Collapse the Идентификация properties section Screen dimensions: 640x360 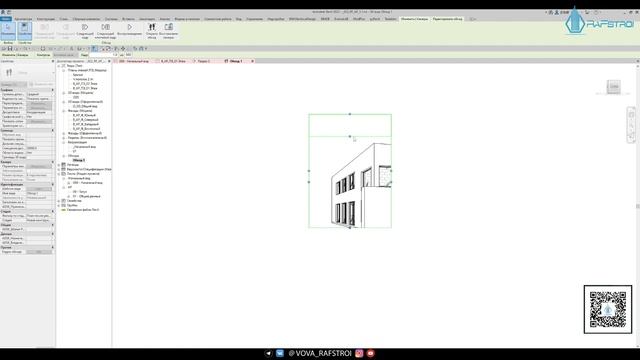point(53,184)
